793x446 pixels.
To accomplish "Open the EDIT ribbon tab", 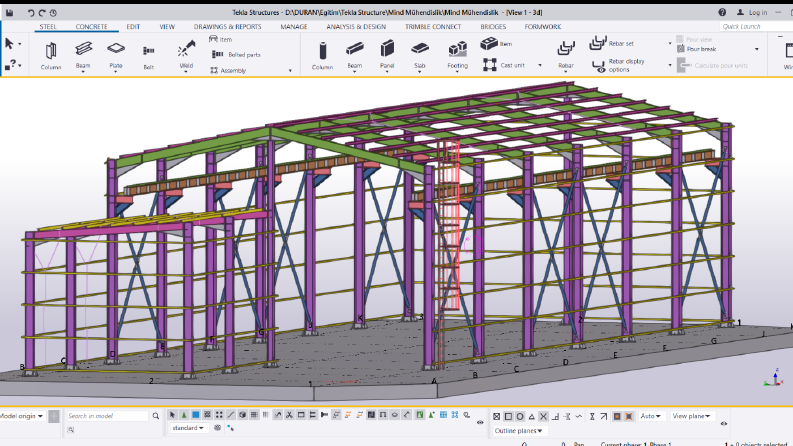I will point(133,26).
